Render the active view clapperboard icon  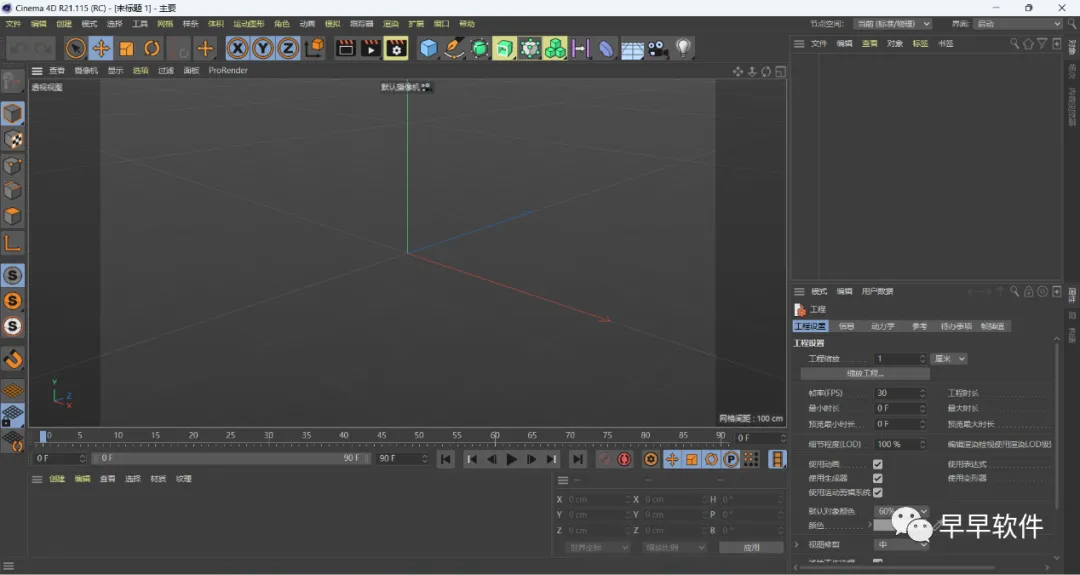pos(346,48)
